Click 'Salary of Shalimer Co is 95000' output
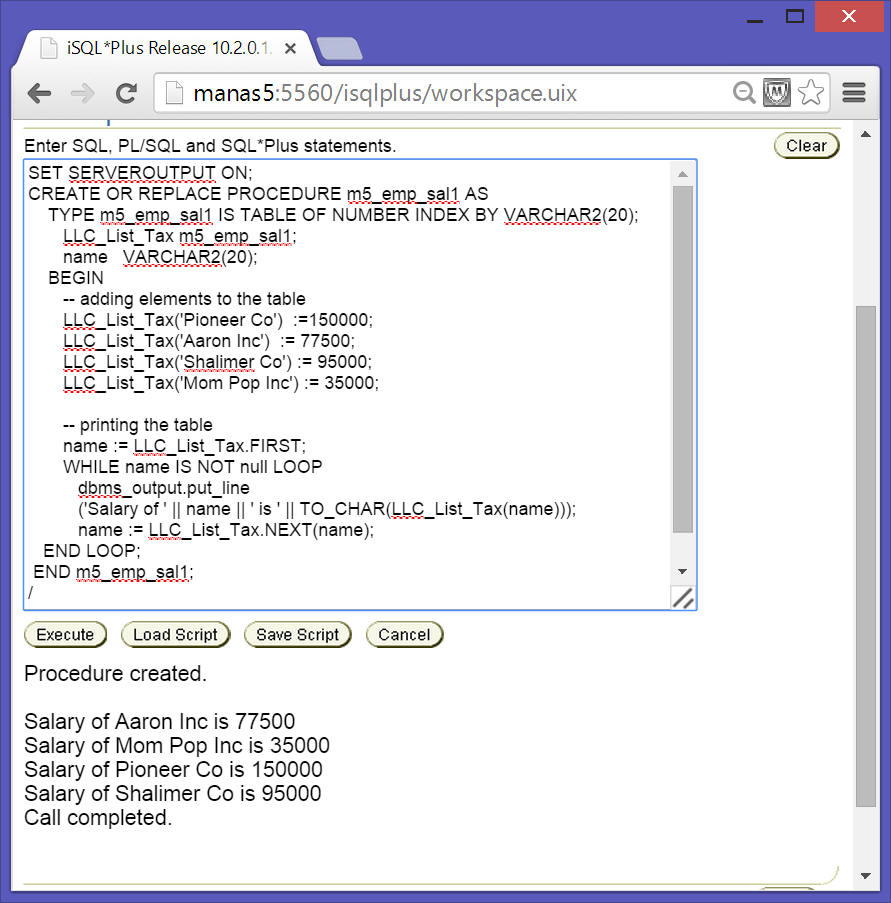Image resolution: width=891 pixels, height=903 pixels. [x=173, y=794]
